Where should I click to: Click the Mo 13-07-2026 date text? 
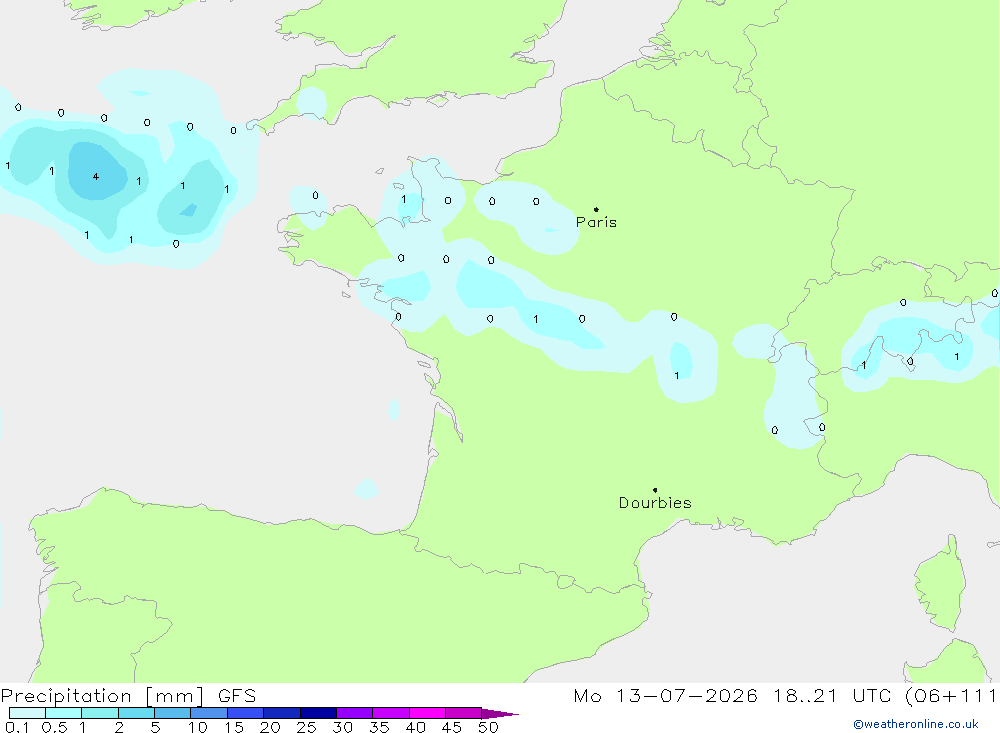[665, 696]
